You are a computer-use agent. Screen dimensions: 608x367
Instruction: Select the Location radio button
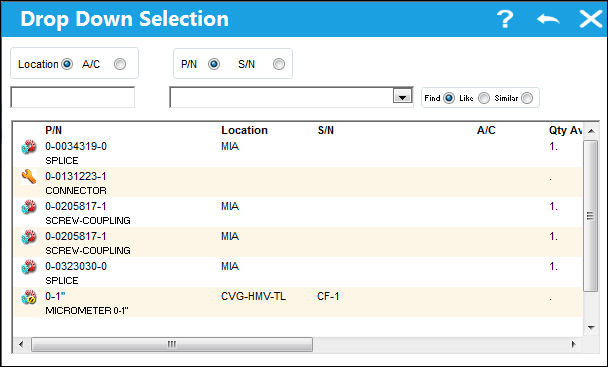point(67,64)
